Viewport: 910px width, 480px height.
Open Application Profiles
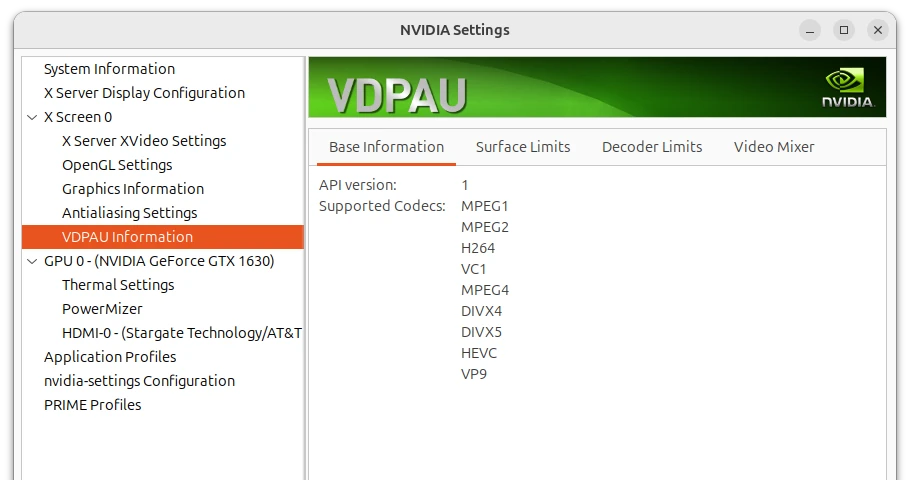[110, 357]
